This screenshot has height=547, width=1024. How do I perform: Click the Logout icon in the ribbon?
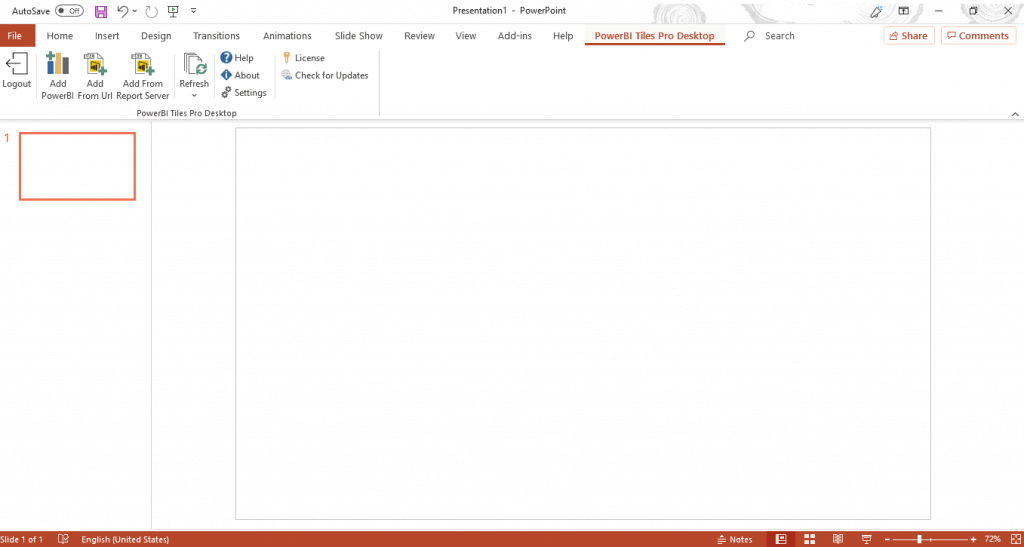(x=16, y=65)
